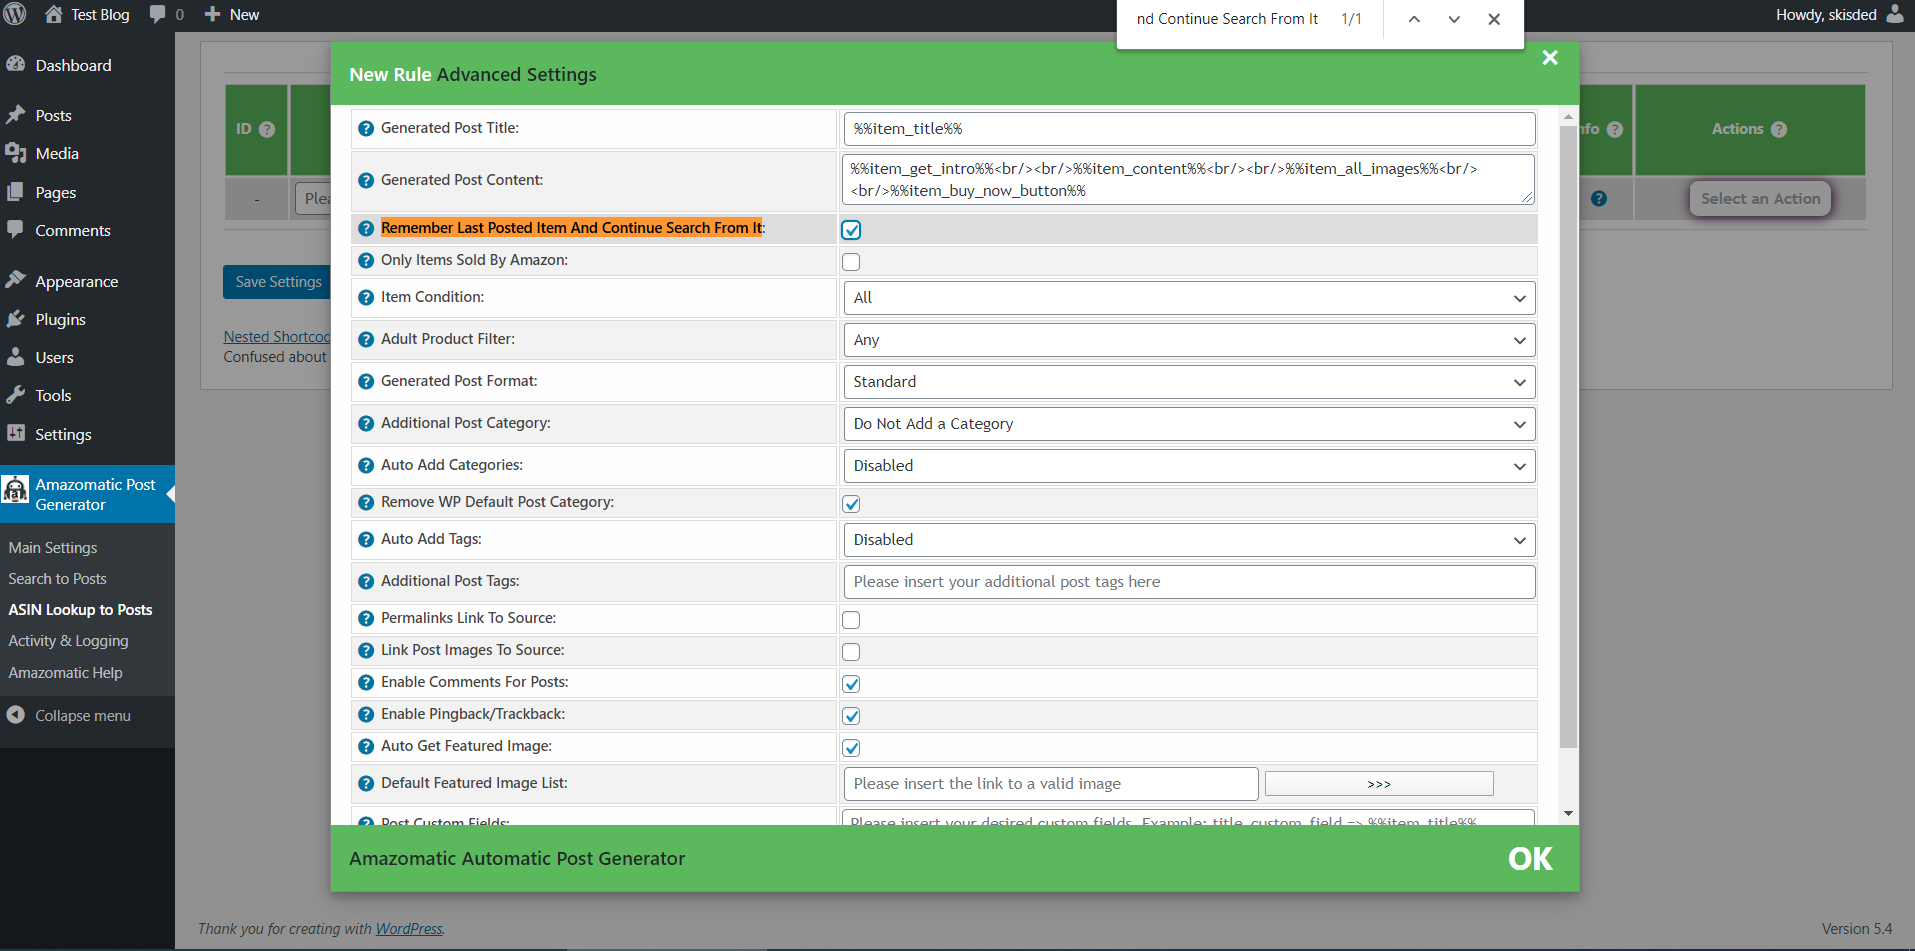Click help icon for Item Condition

click(366, 298)
